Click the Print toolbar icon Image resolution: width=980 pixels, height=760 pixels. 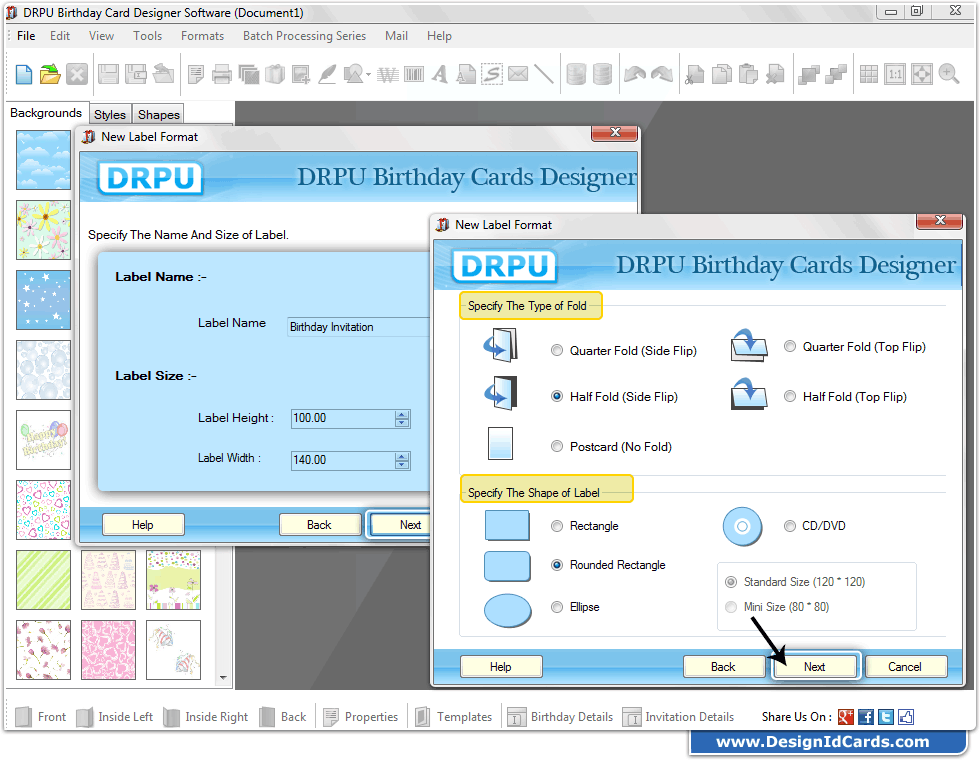(222, 74)
